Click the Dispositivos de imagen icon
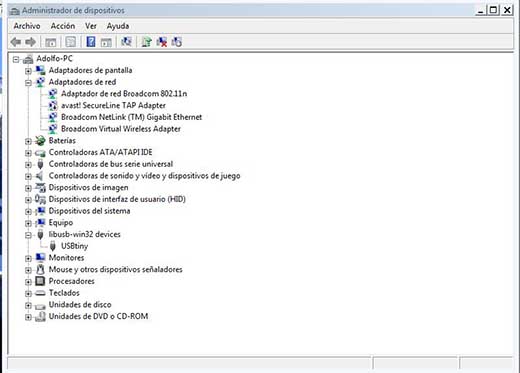This screenshot has width=520, height=373. coord(40,188)
